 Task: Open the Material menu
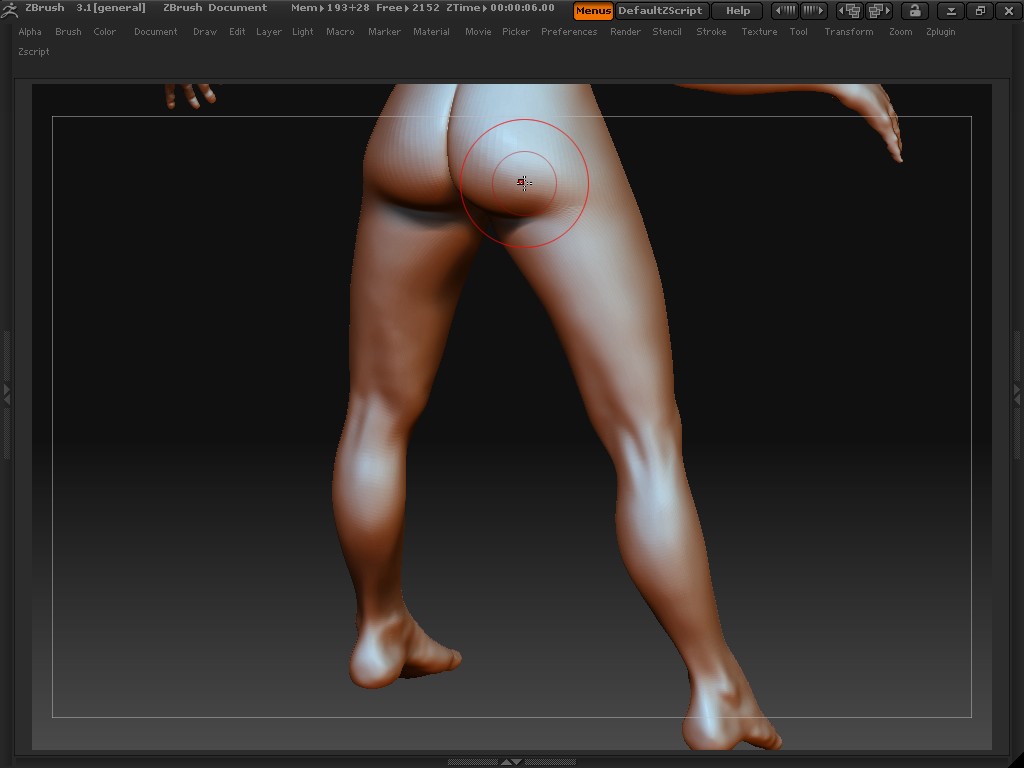click(x=431, y=31)
